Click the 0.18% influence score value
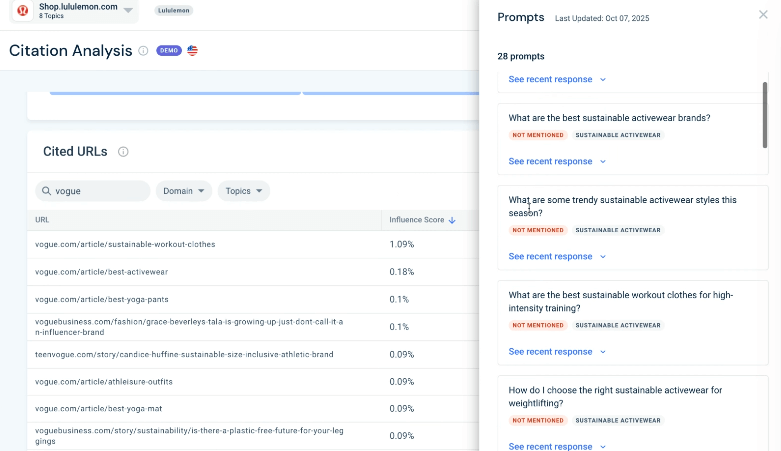Image resolution: width=781 pixels, height=451 pixels. 402,272
